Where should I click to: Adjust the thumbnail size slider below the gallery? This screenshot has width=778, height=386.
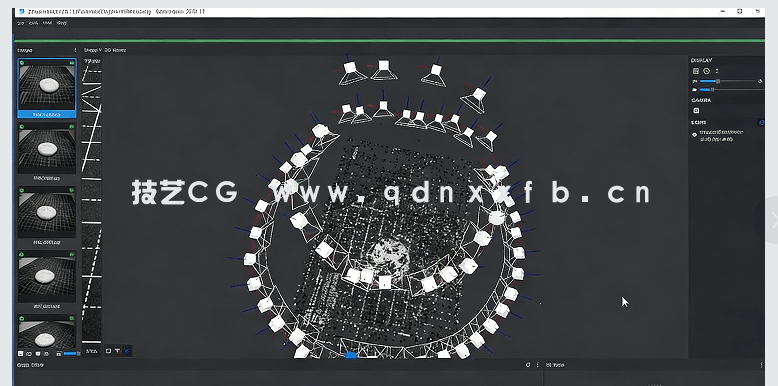pyautogui.click(x=71, y=354)
